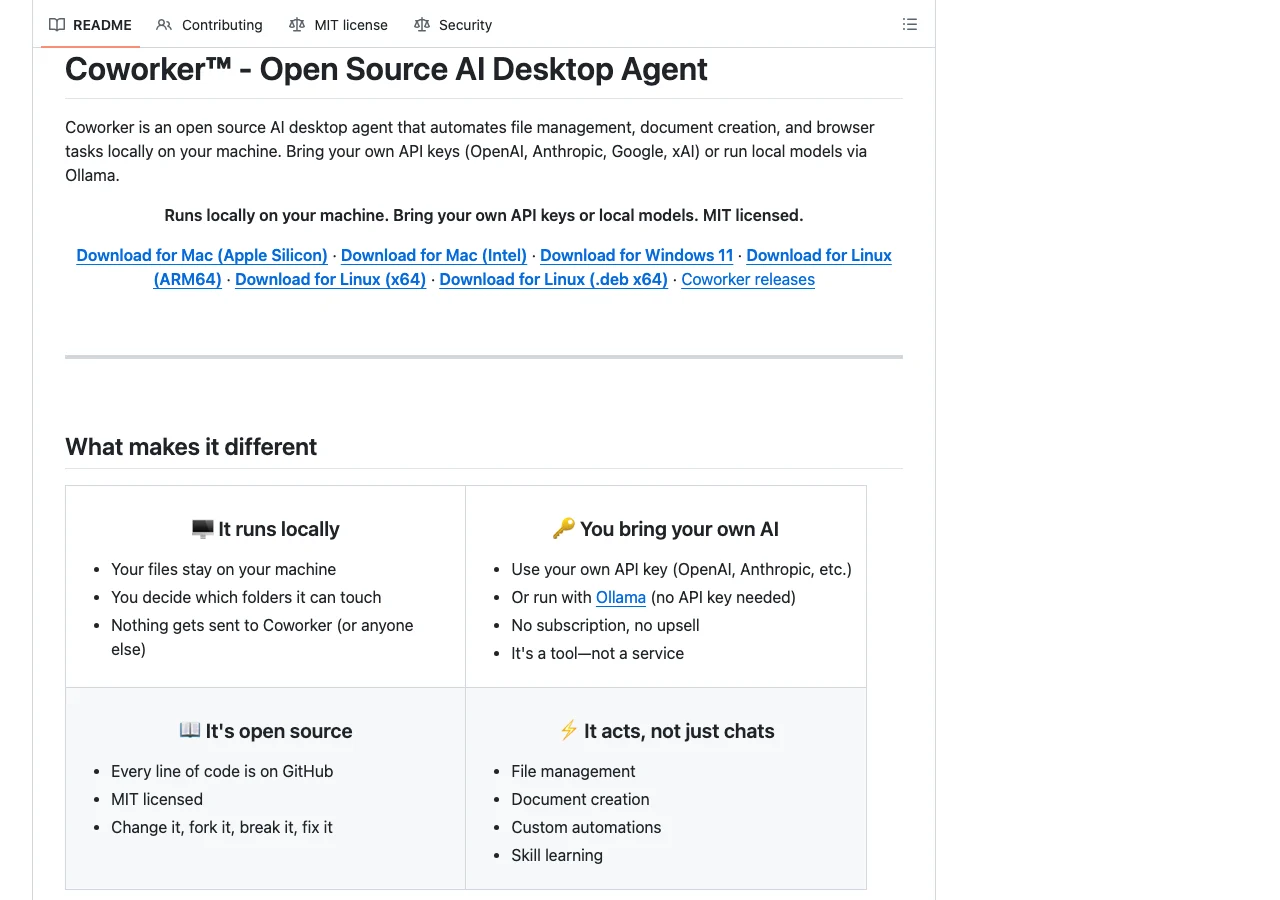Click Your files stay on your machine
This screenshot has width=1280, height=900.
(x=223, y=569)
